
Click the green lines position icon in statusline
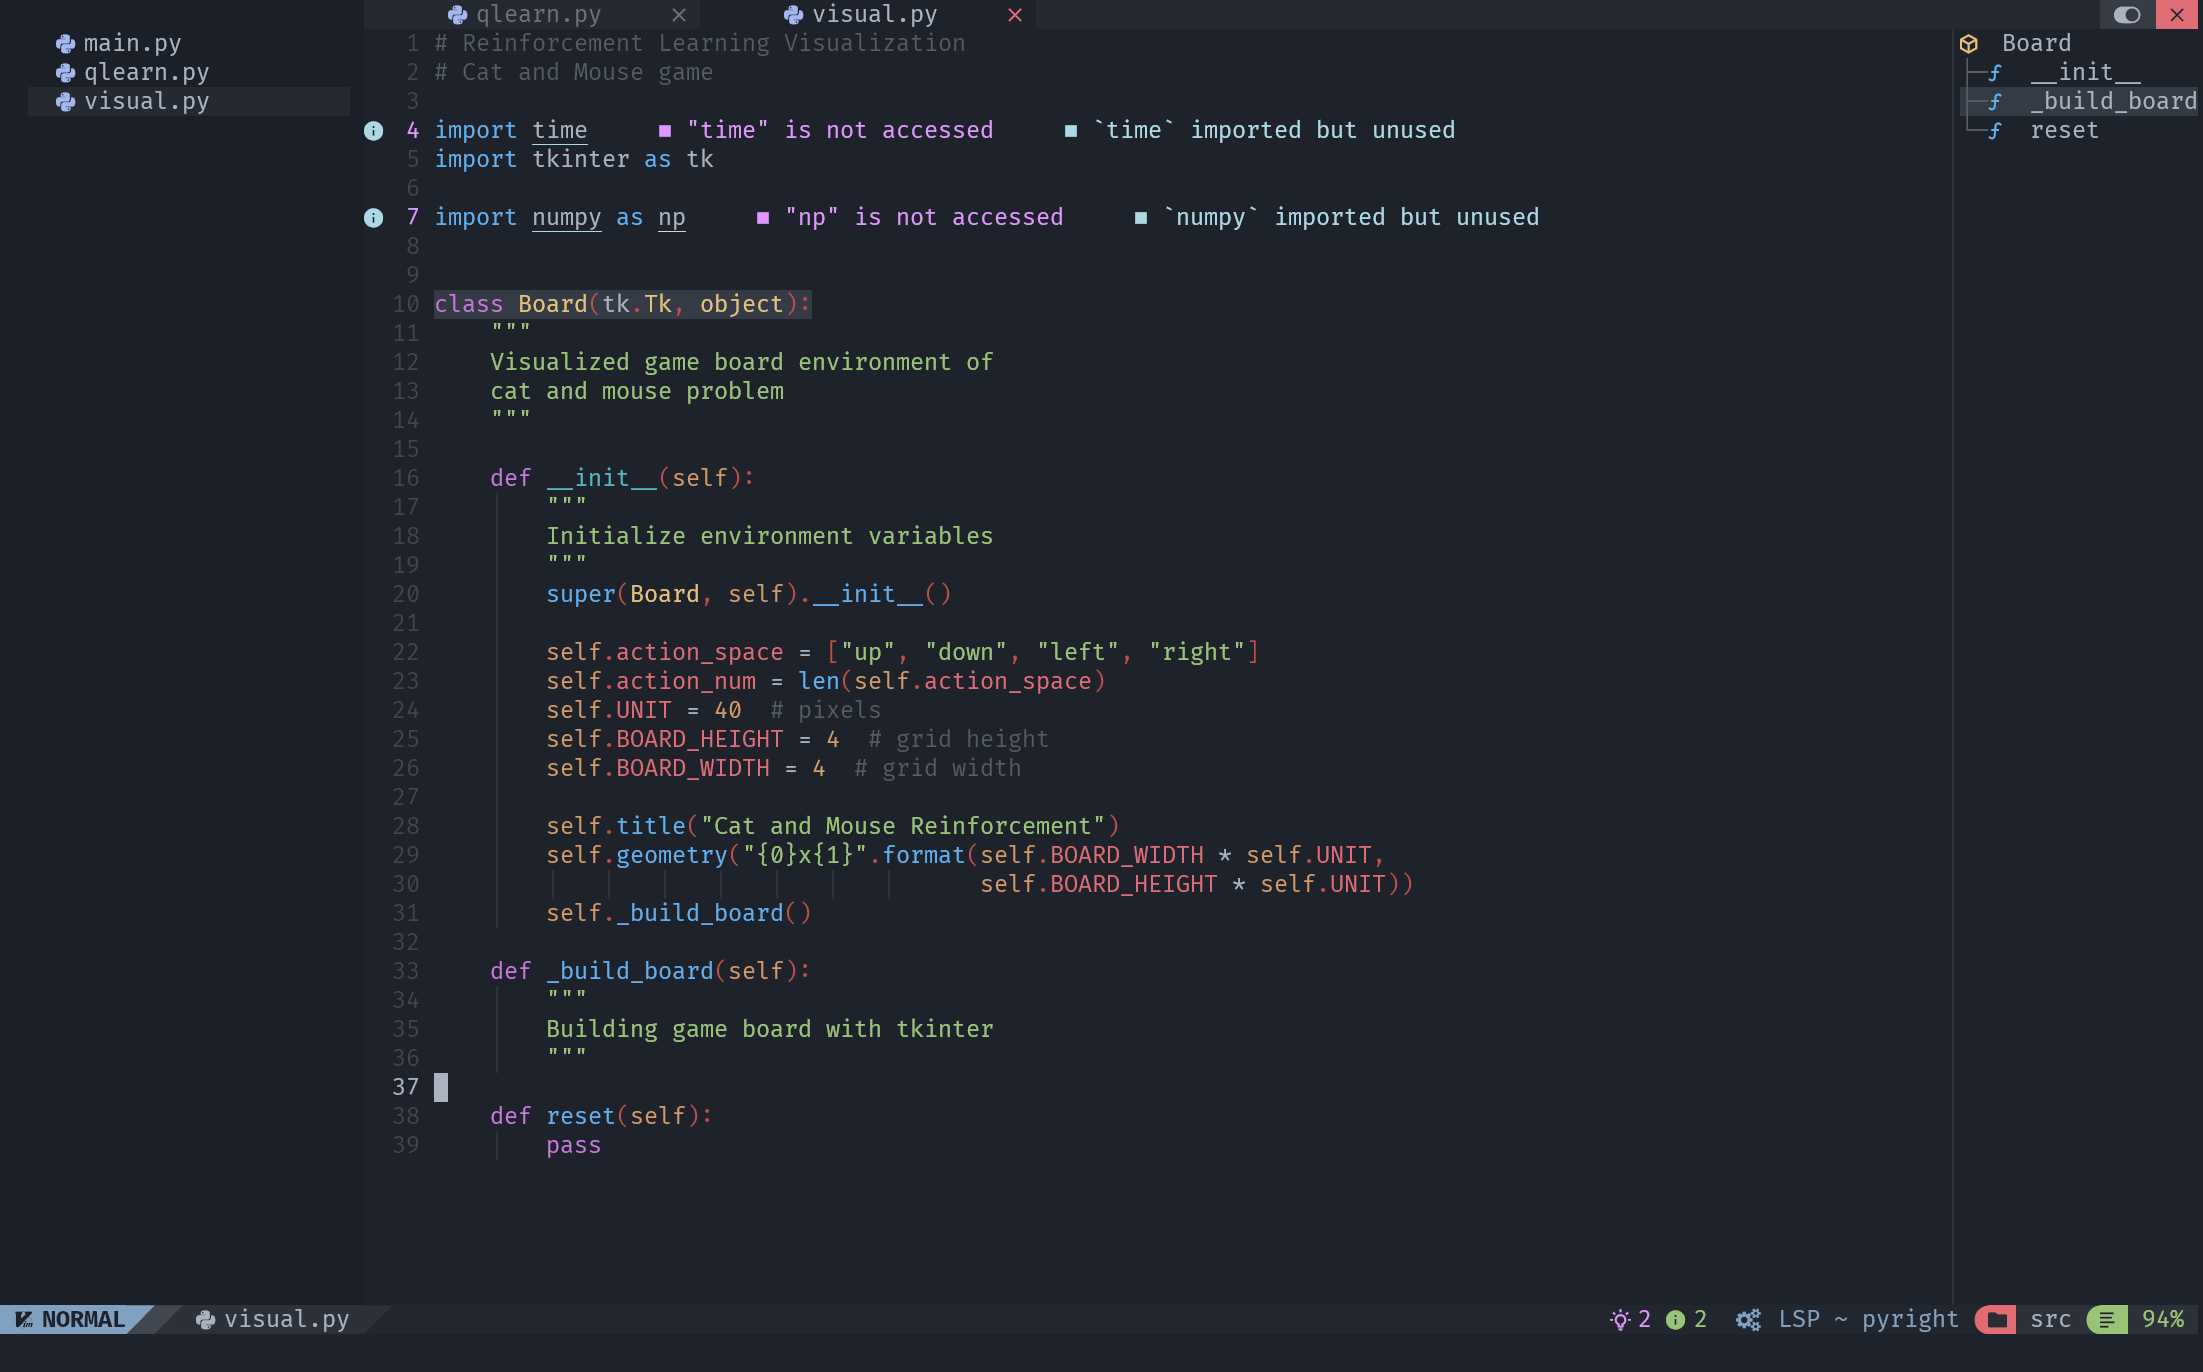tap(2107, 1320)
